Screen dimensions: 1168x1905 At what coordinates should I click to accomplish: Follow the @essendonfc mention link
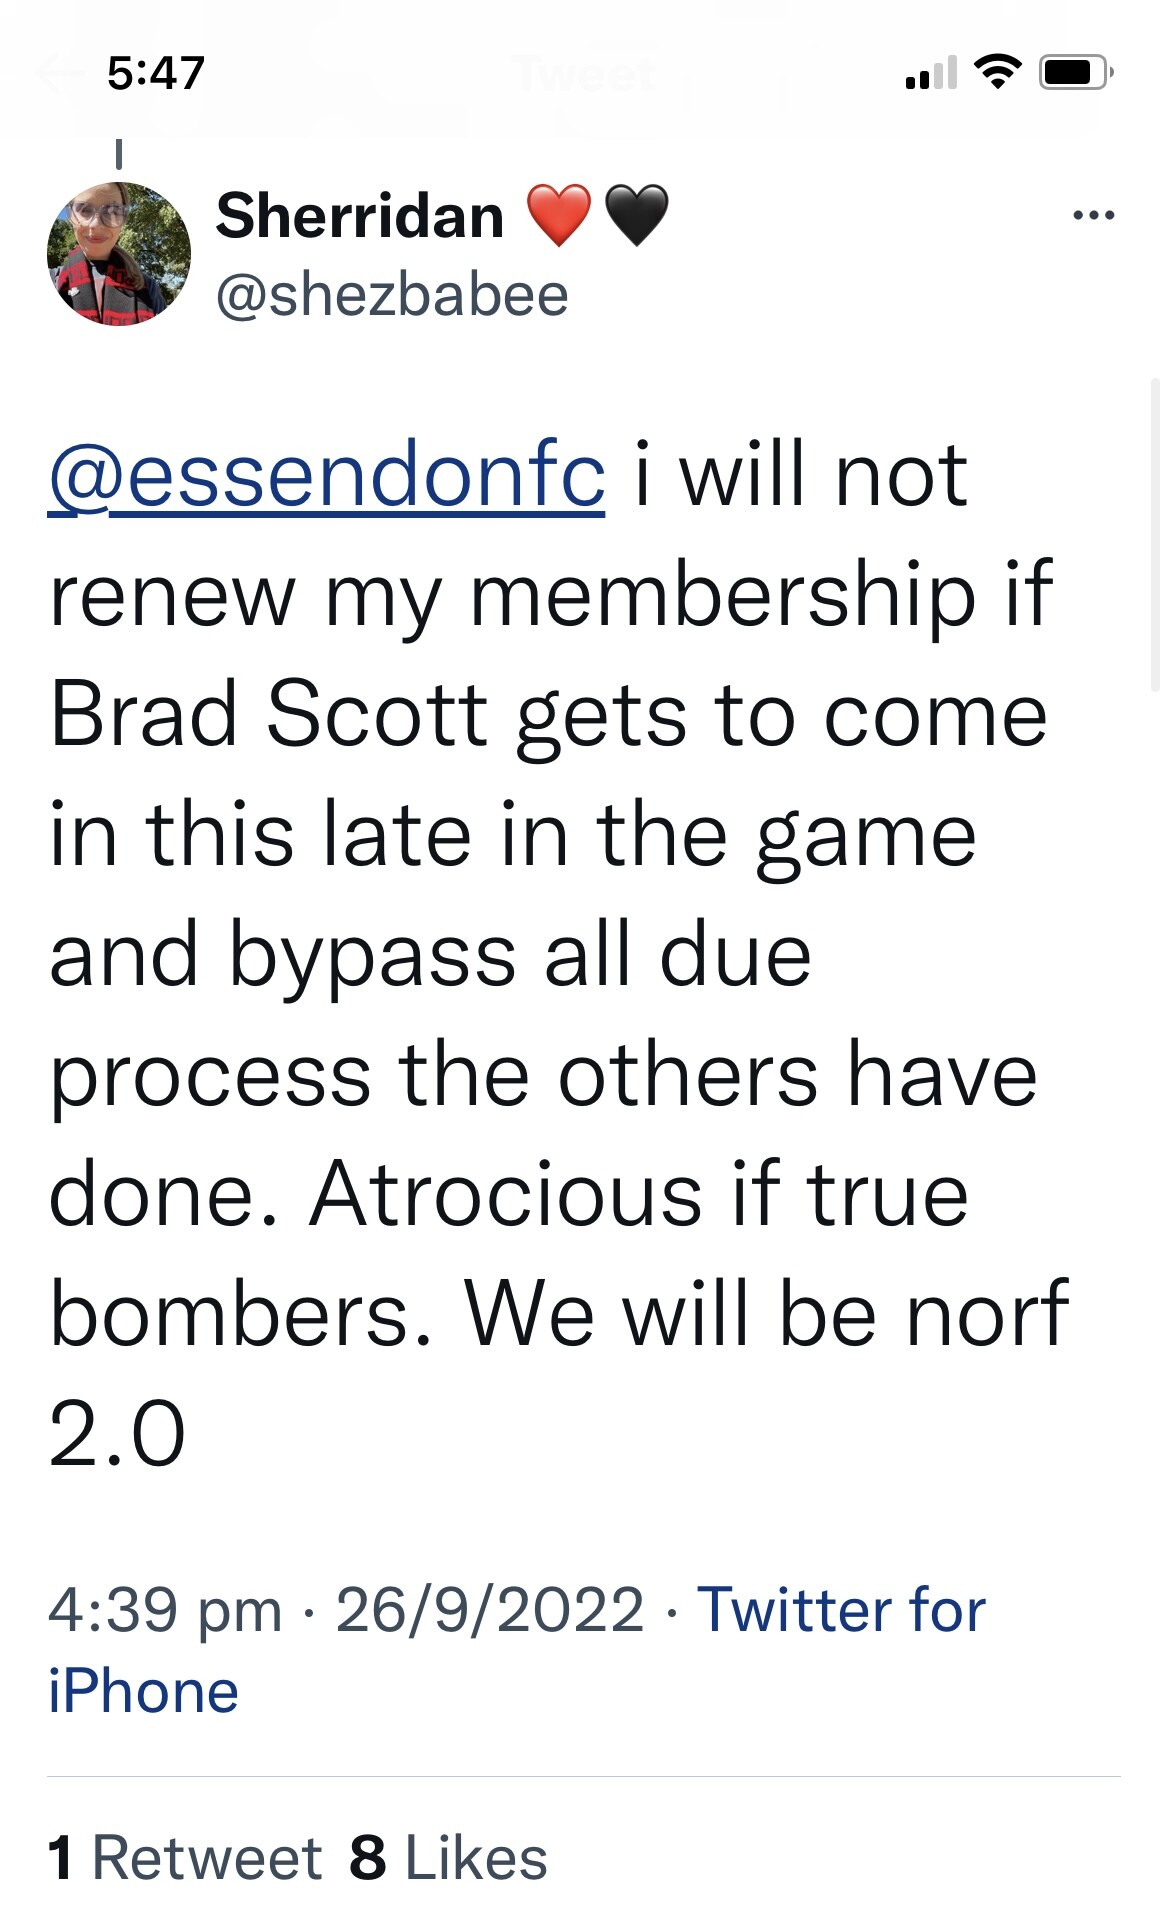click(x=326, y=476)
